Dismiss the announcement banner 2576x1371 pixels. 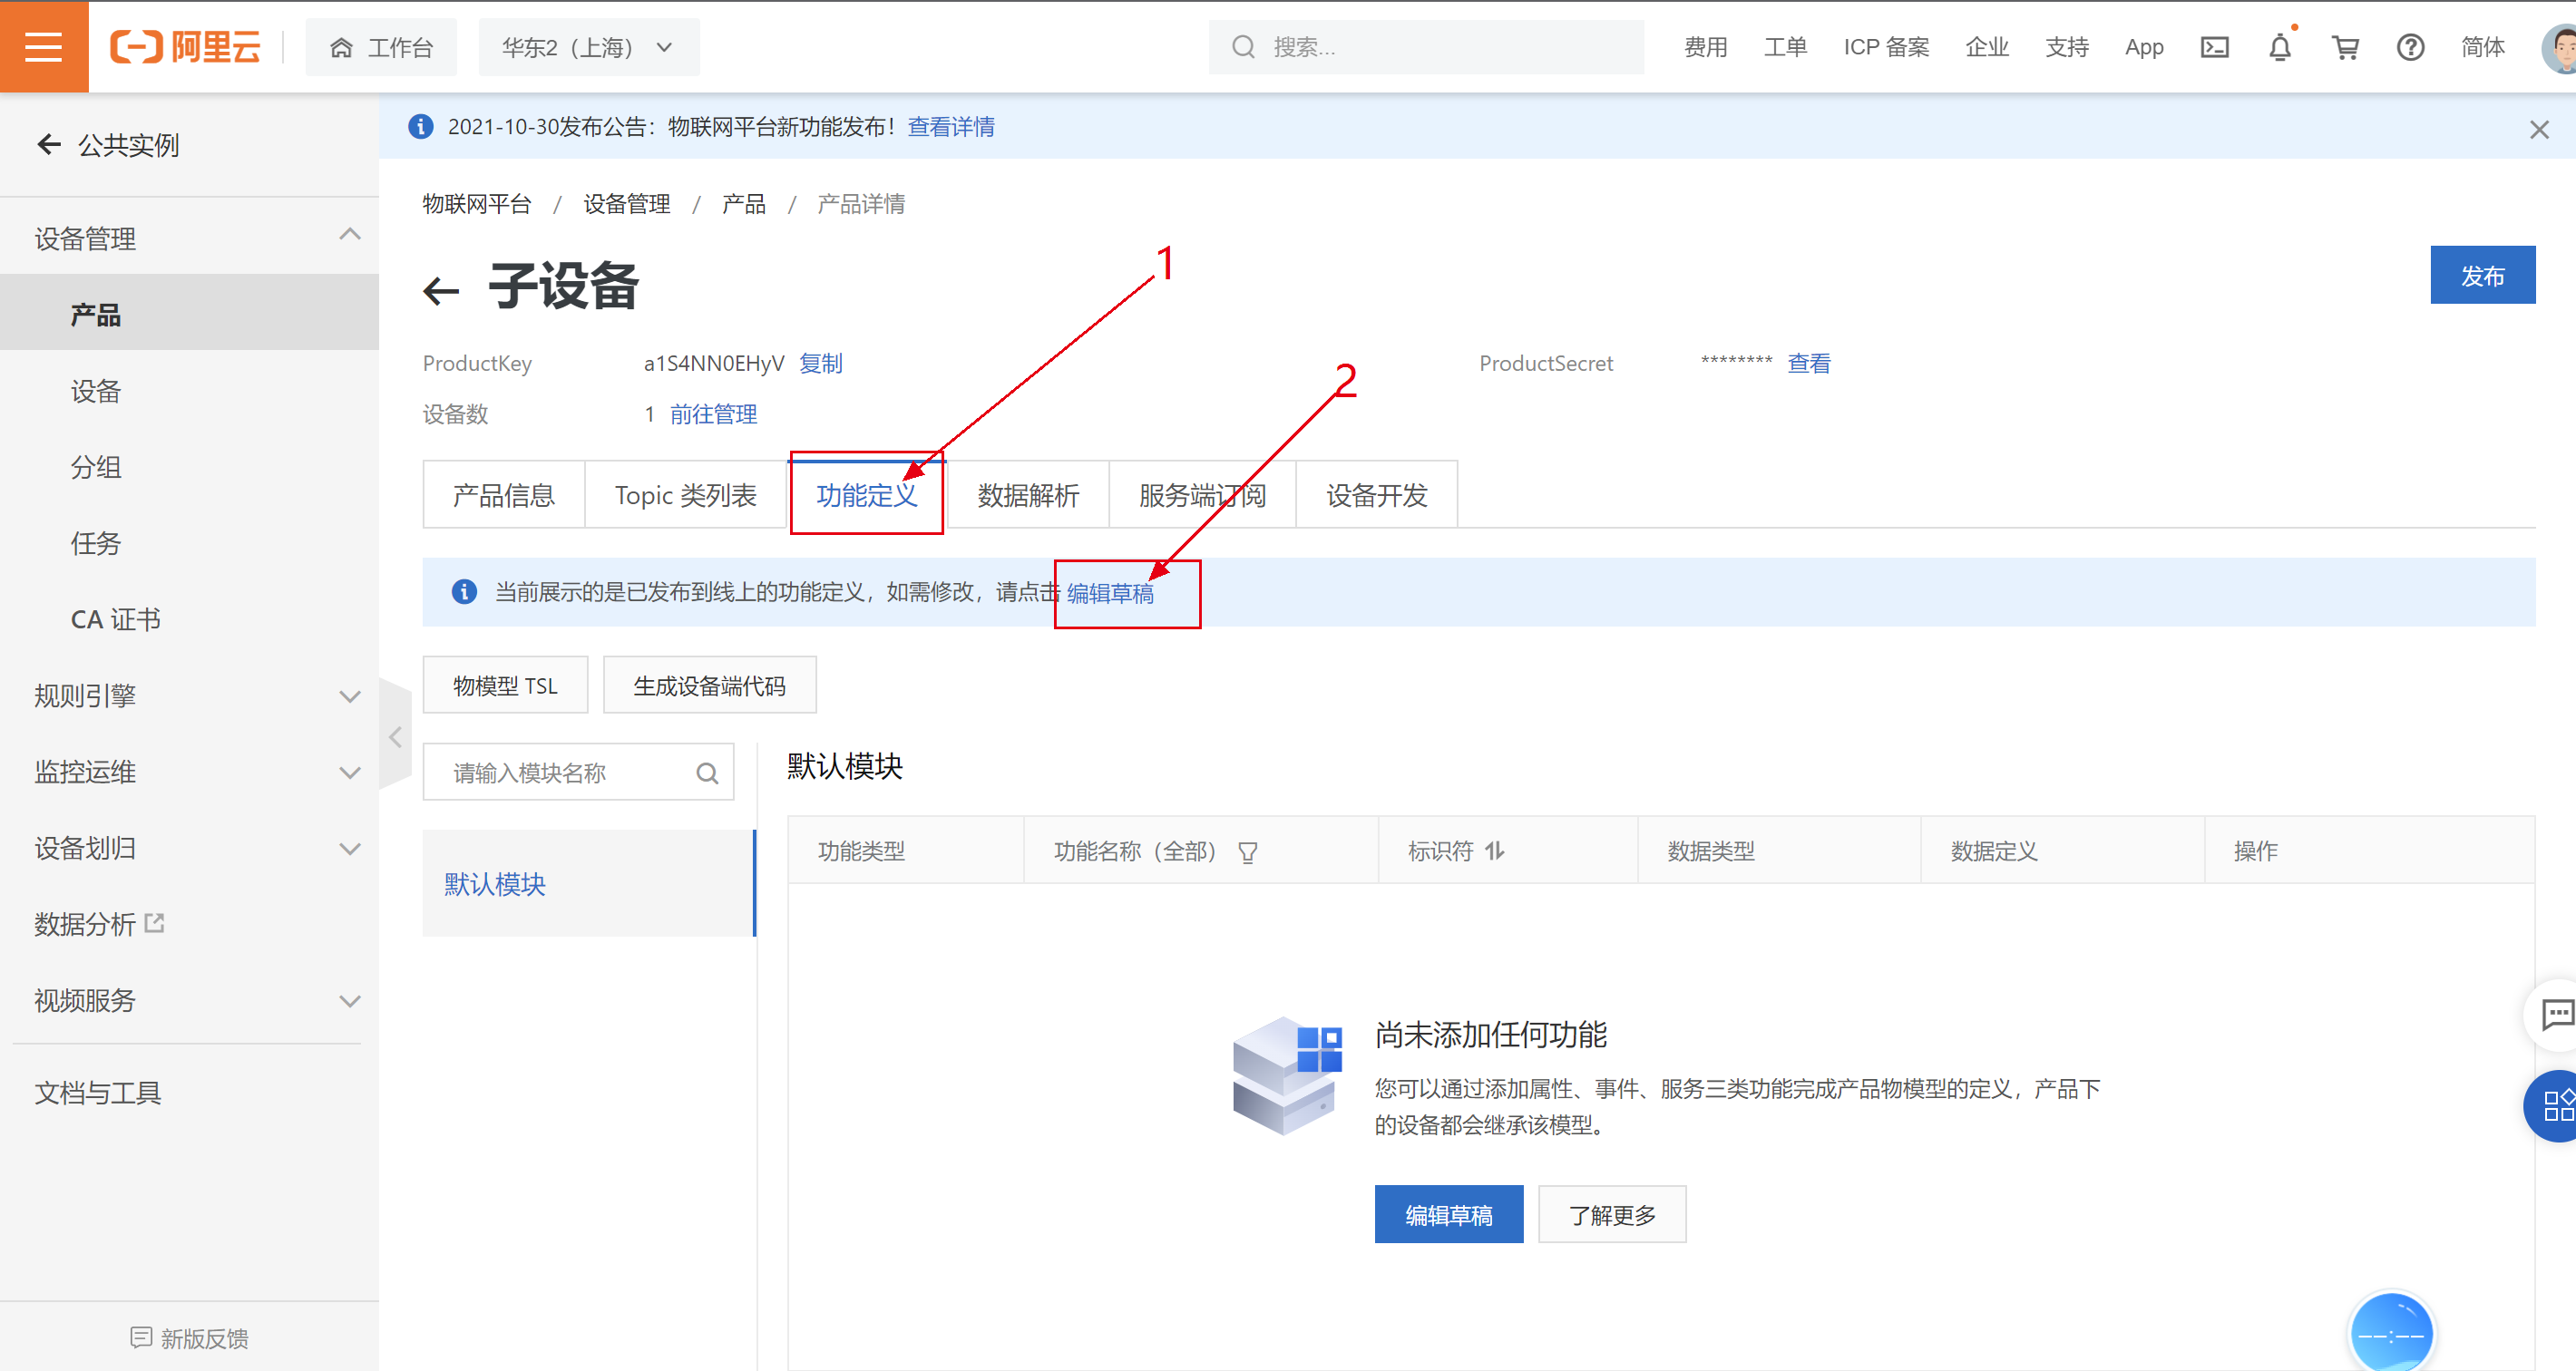click(x=2538, y=129)
